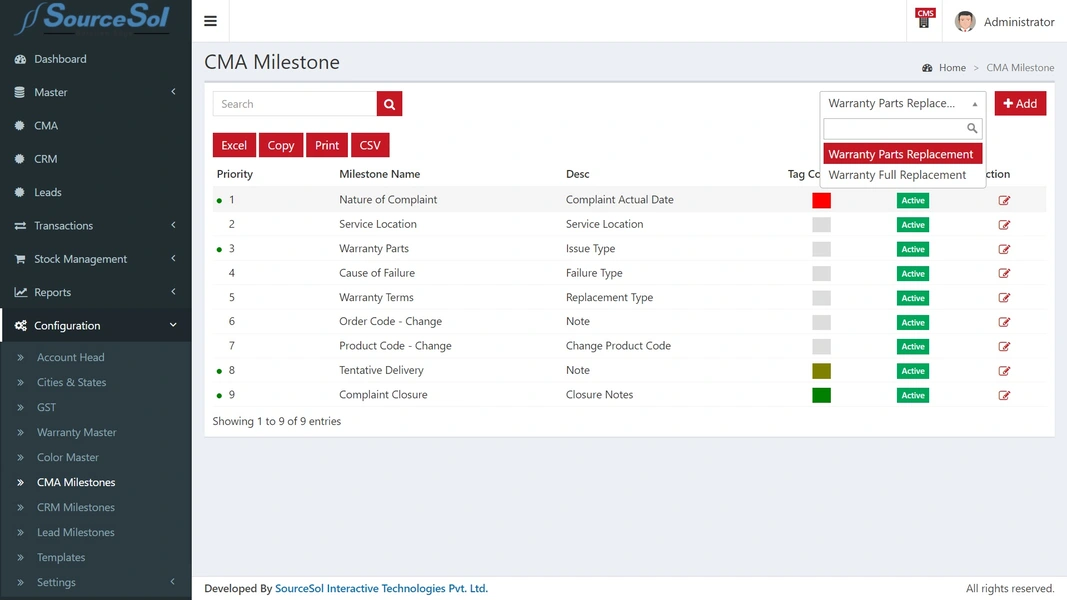
Task: Click the red tag color swatch
Action: point(821,200)
